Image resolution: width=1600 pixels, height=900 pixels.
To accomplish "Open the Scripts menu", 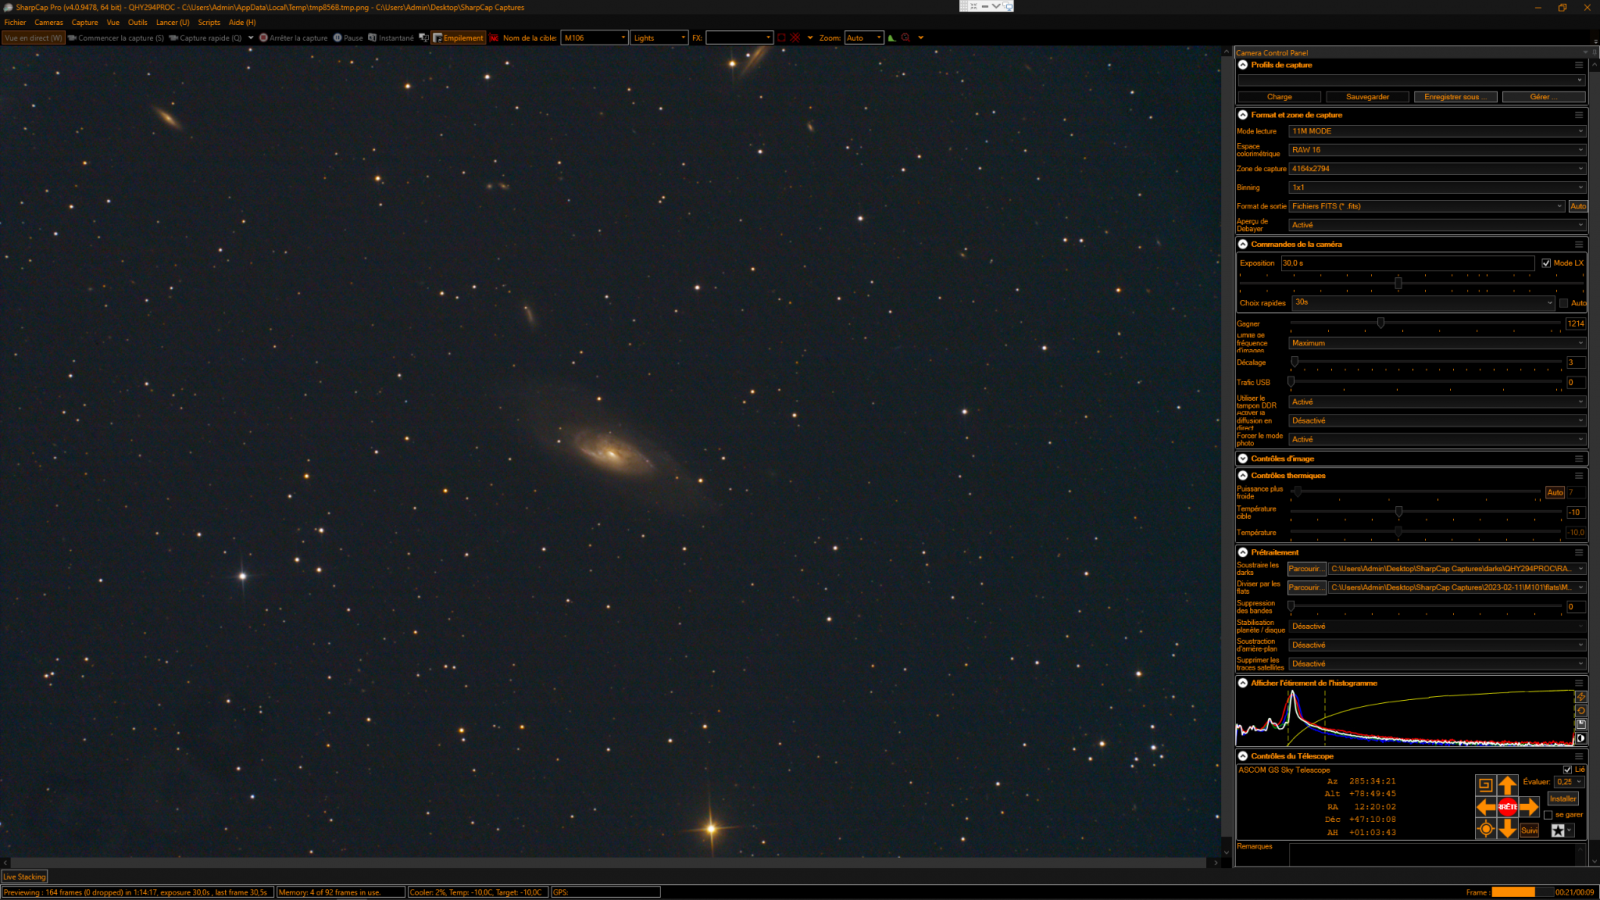I will tap(209, 22).
